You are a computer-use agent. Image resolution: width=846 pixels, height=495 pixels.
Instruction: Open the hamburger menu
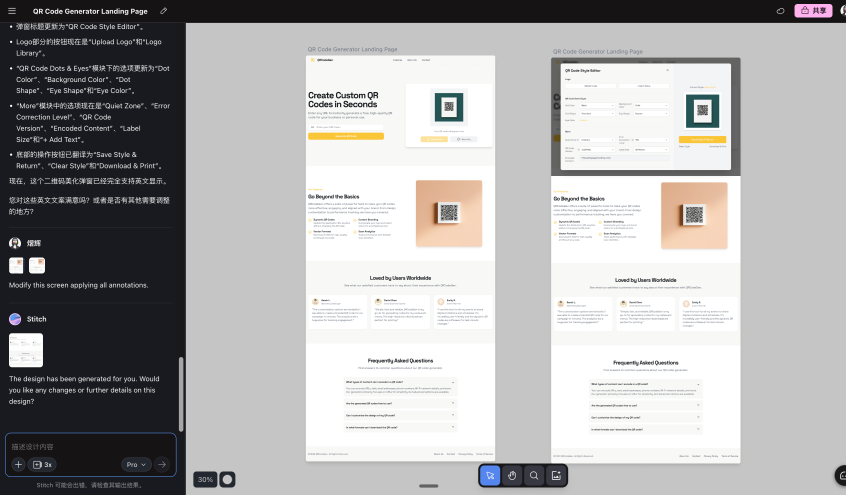pyautogui.click(x=10, y=10)
